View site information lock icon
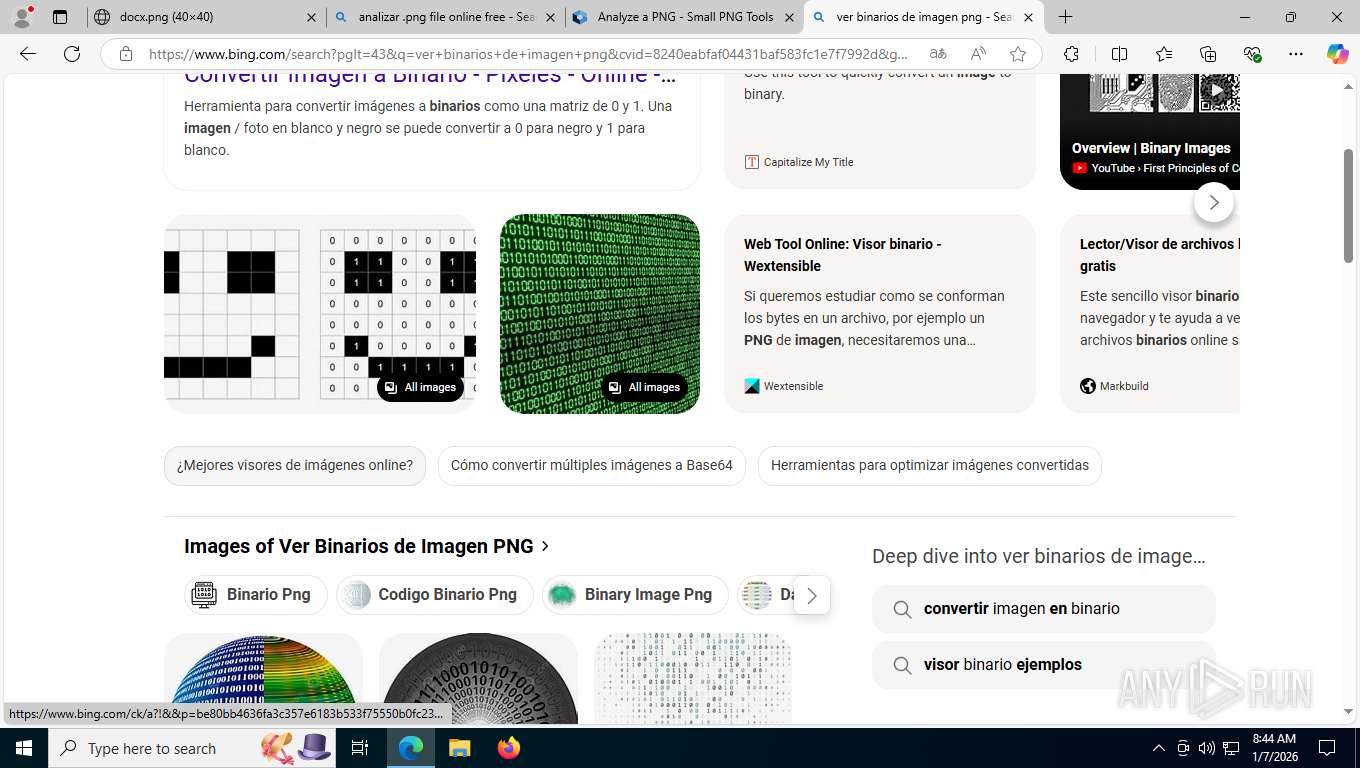 [126, 54]
